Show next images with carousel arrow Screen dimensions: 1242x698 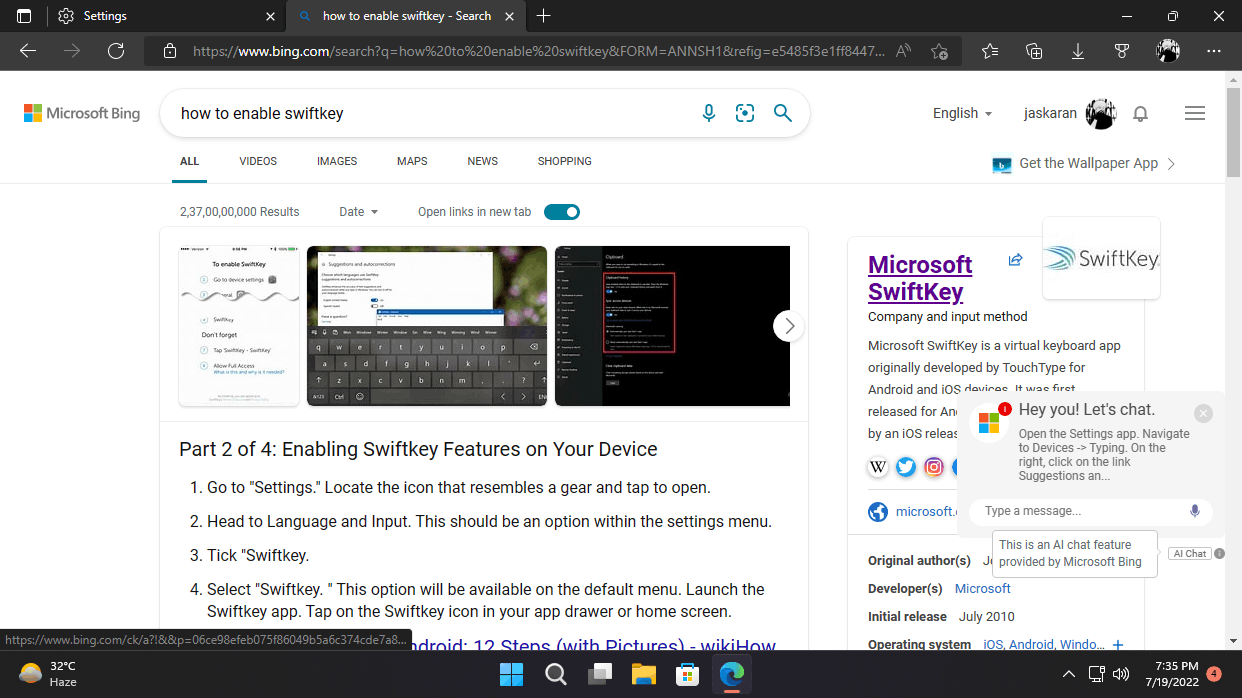pyautogui.click(x=789, y=326)
